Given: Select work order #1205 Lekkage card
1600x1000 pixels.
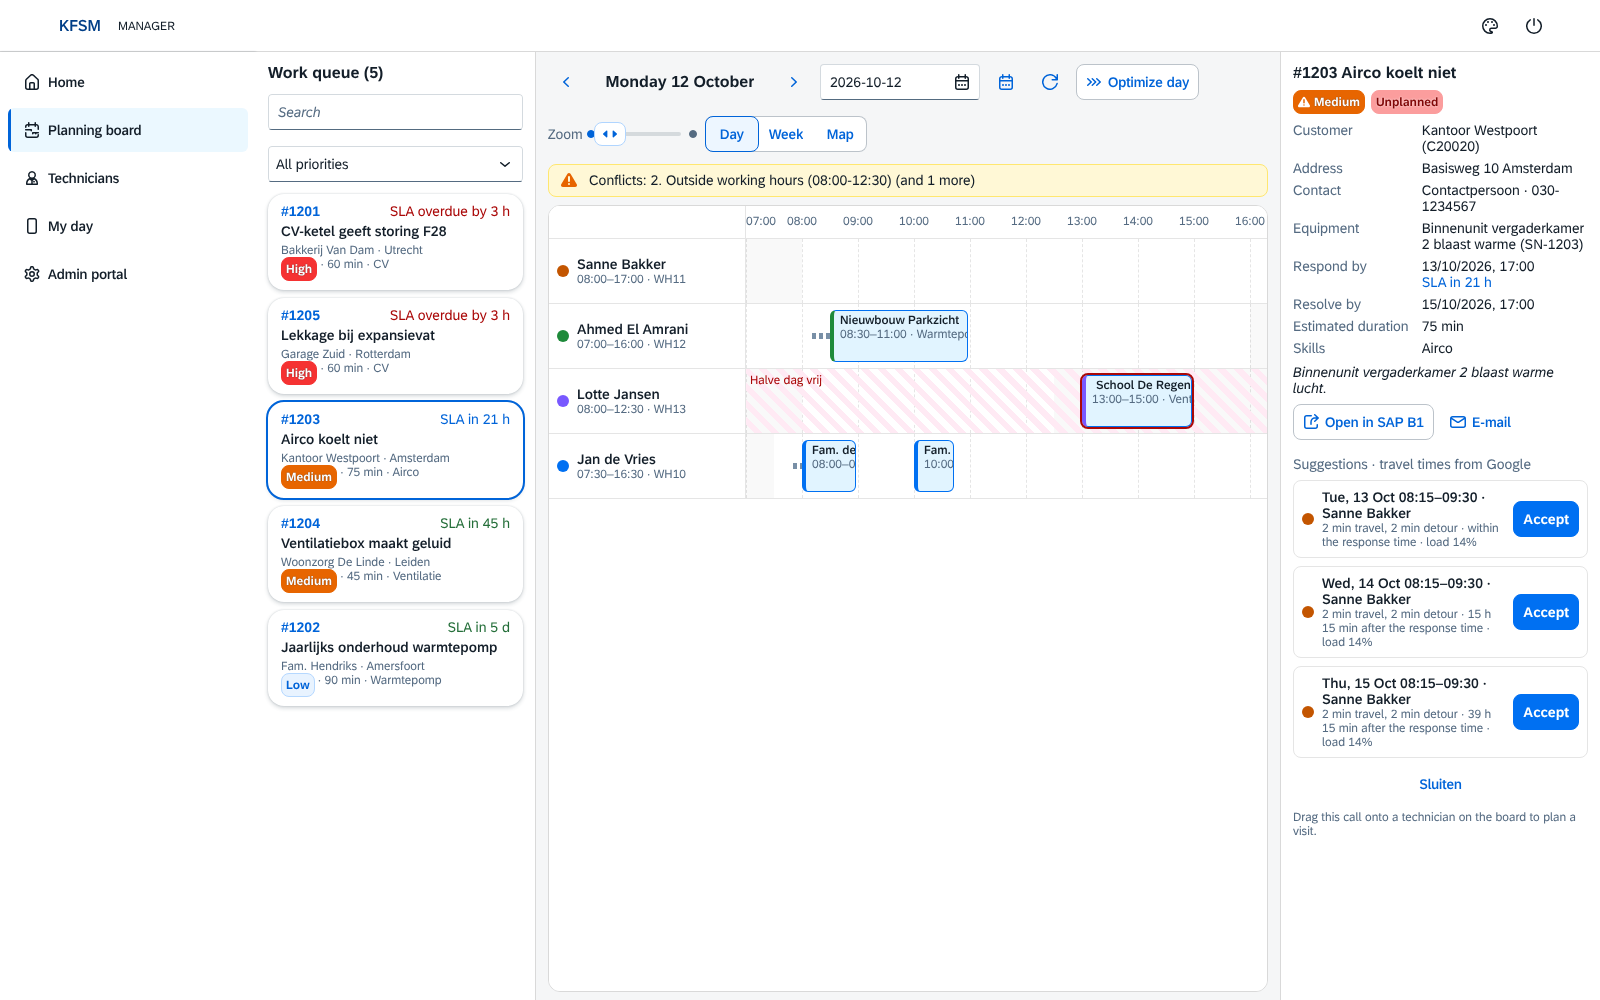Looking at the screenshot, I should click(x=395, y=346).
